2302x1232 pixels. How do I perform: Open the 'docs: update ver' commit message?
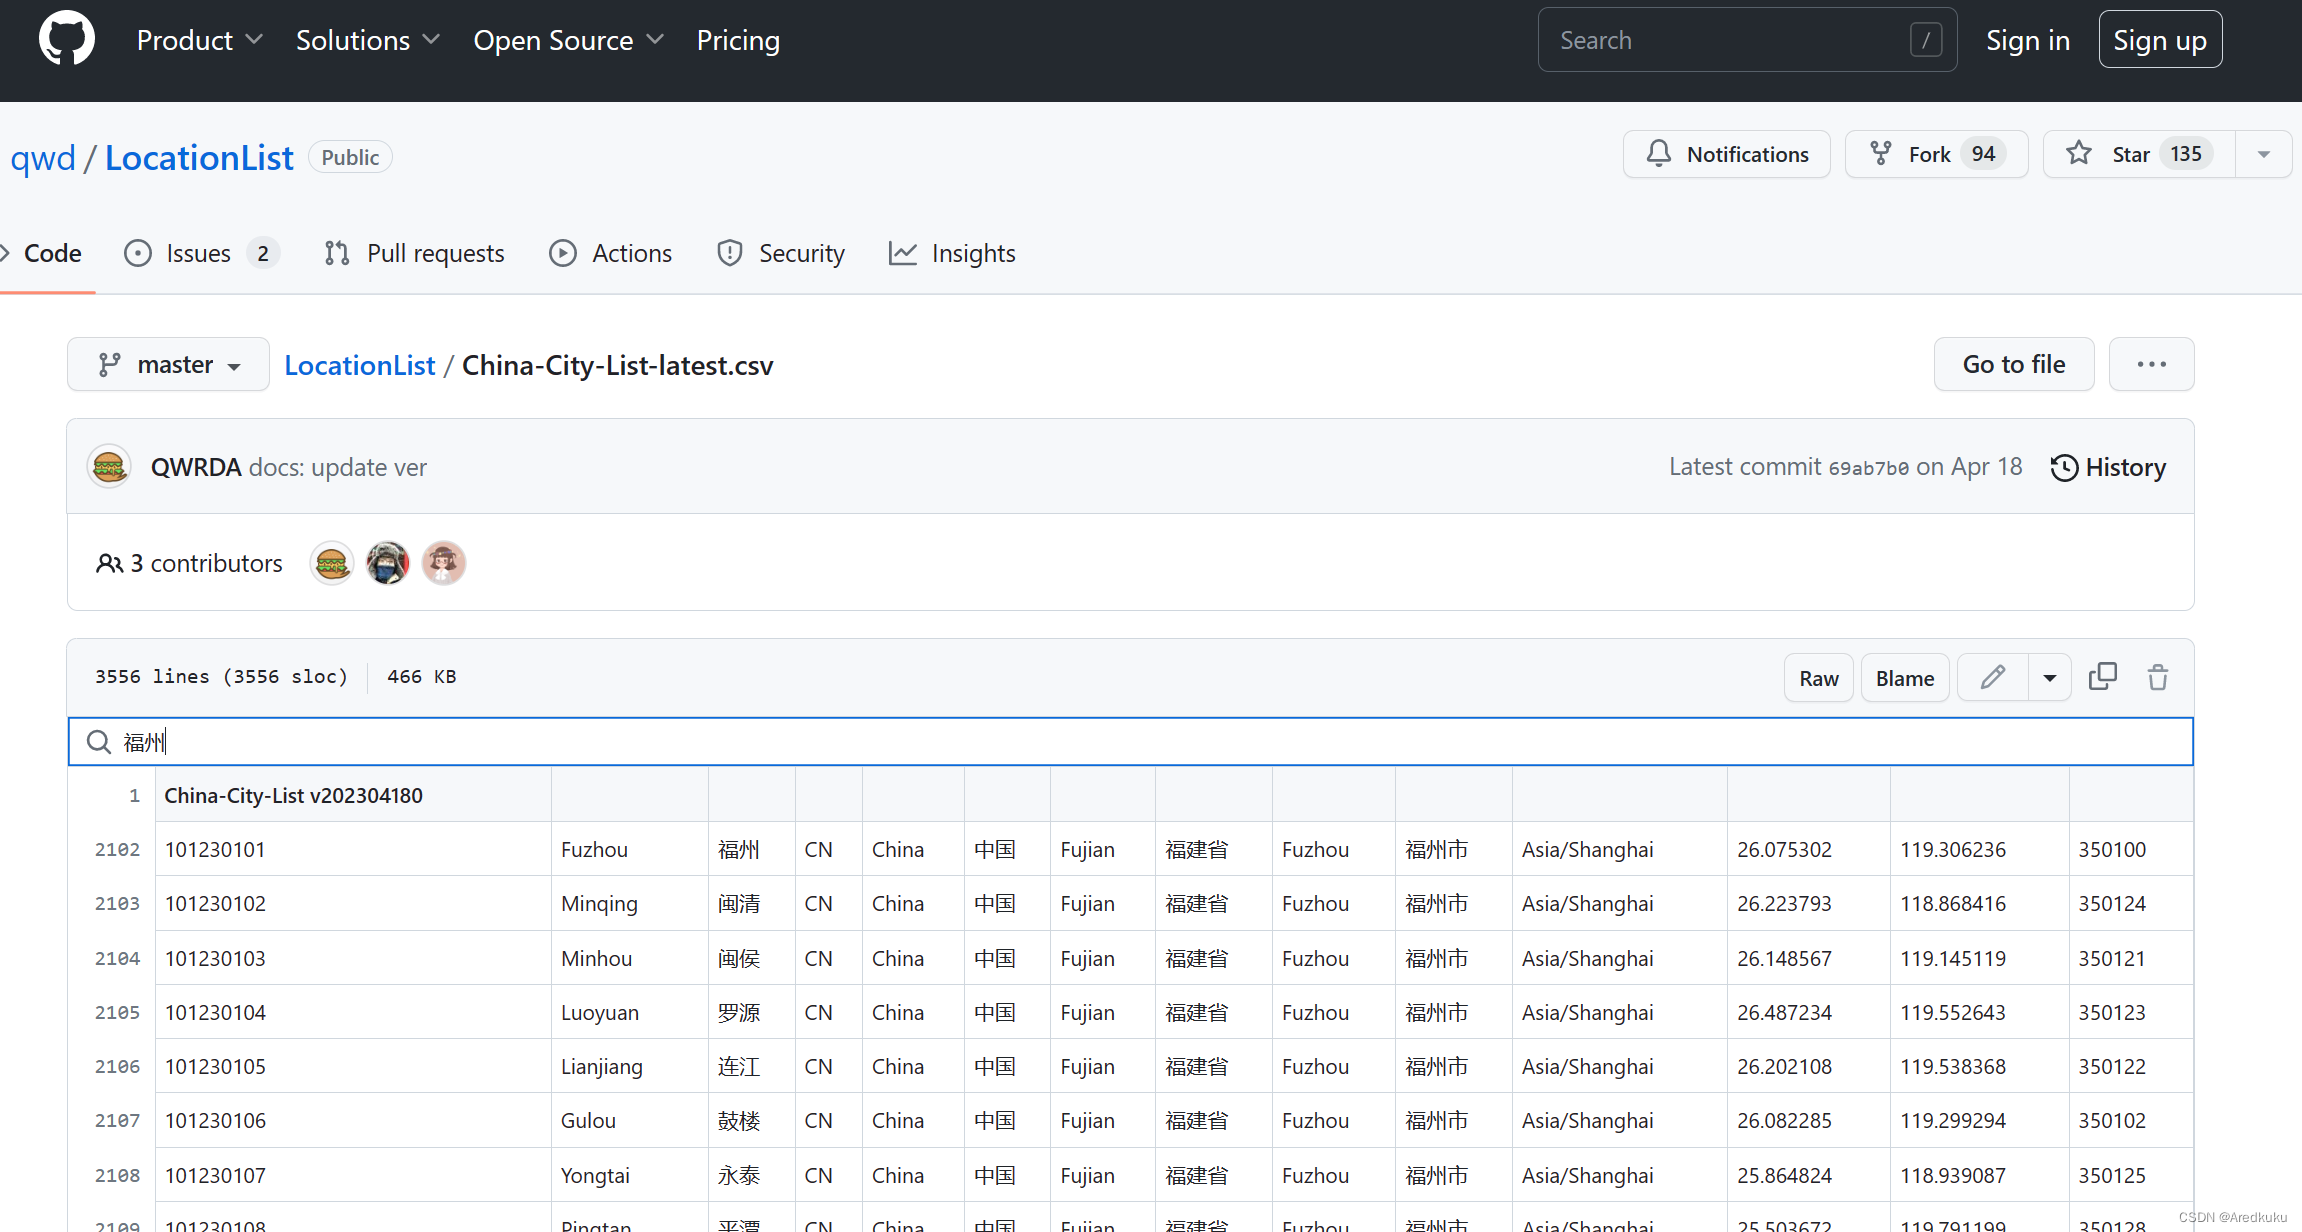coord(338,468)
